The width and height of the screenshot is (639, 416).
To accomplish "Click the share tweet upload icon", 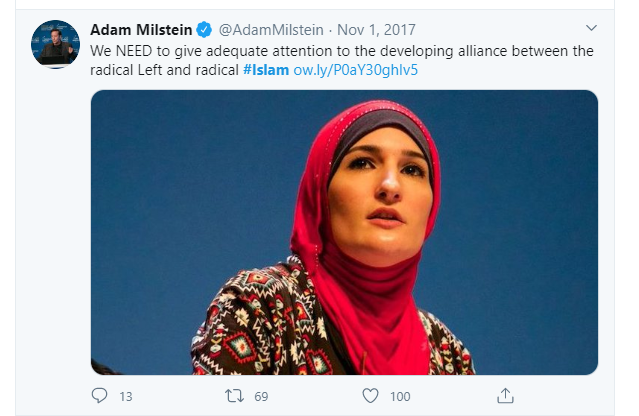I will [x=506, y=395].
